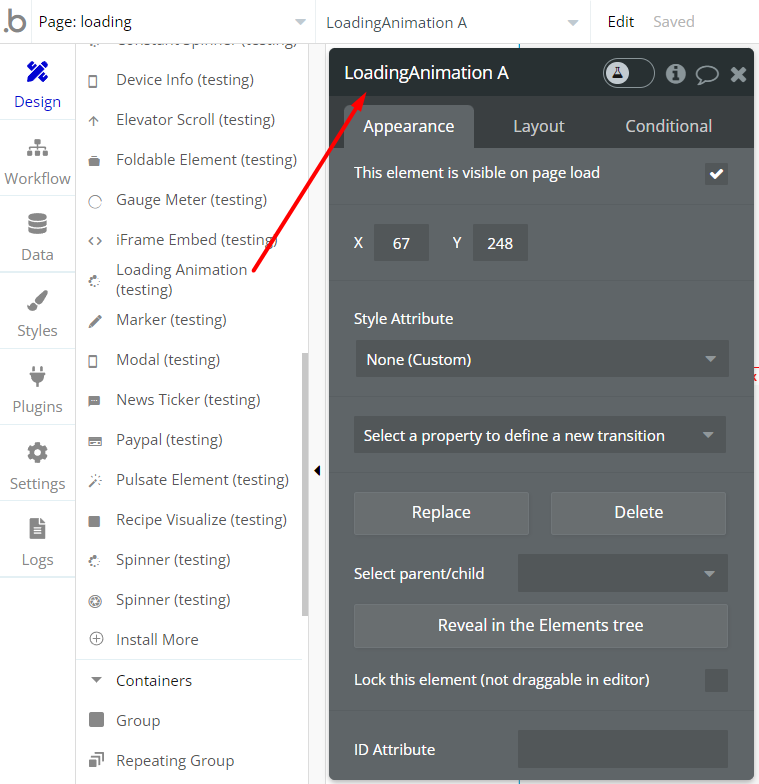
Task: Check Lock this element checkbox
Action: (716, 680)
